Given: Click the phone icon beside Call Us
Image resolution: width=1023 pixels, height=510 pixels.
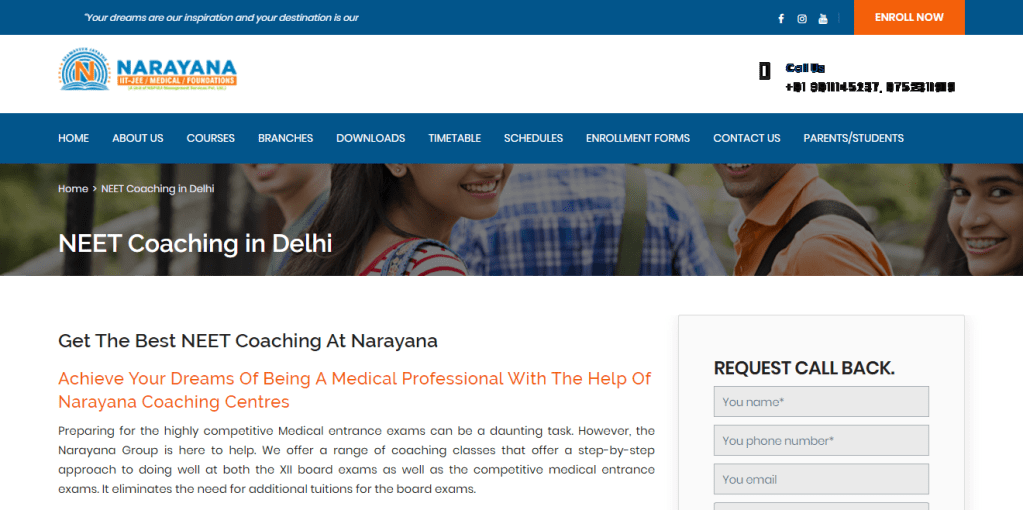Looking at the screenshot, I should pos(765,71).
